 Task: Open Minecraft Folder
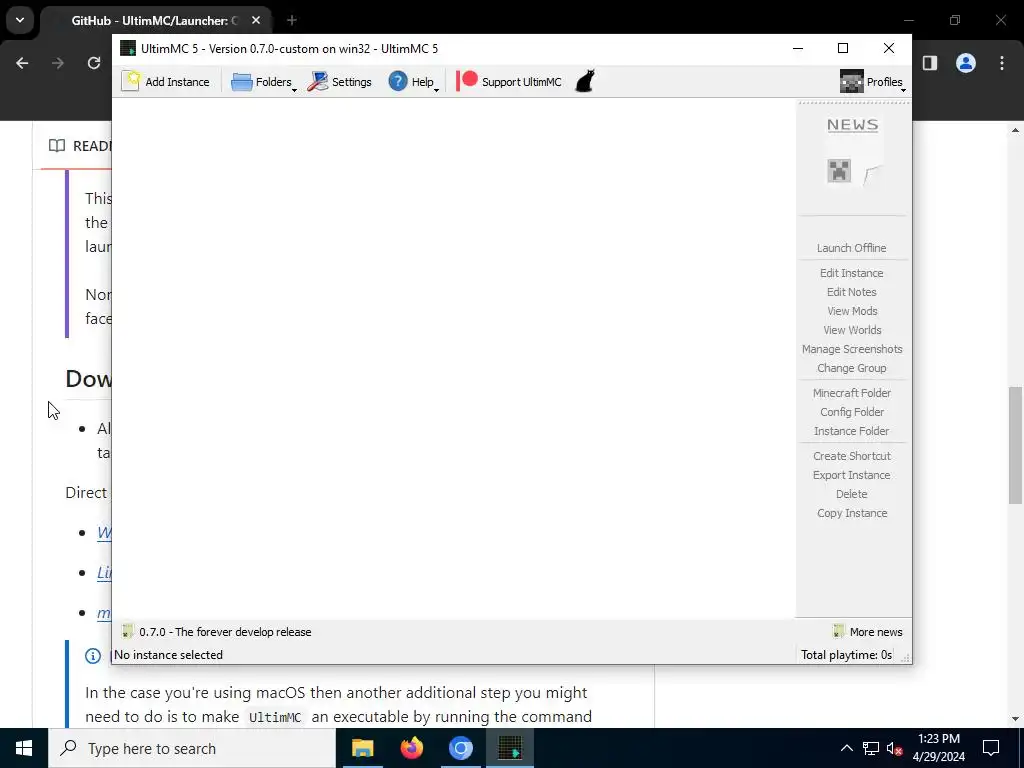[852, 392]
